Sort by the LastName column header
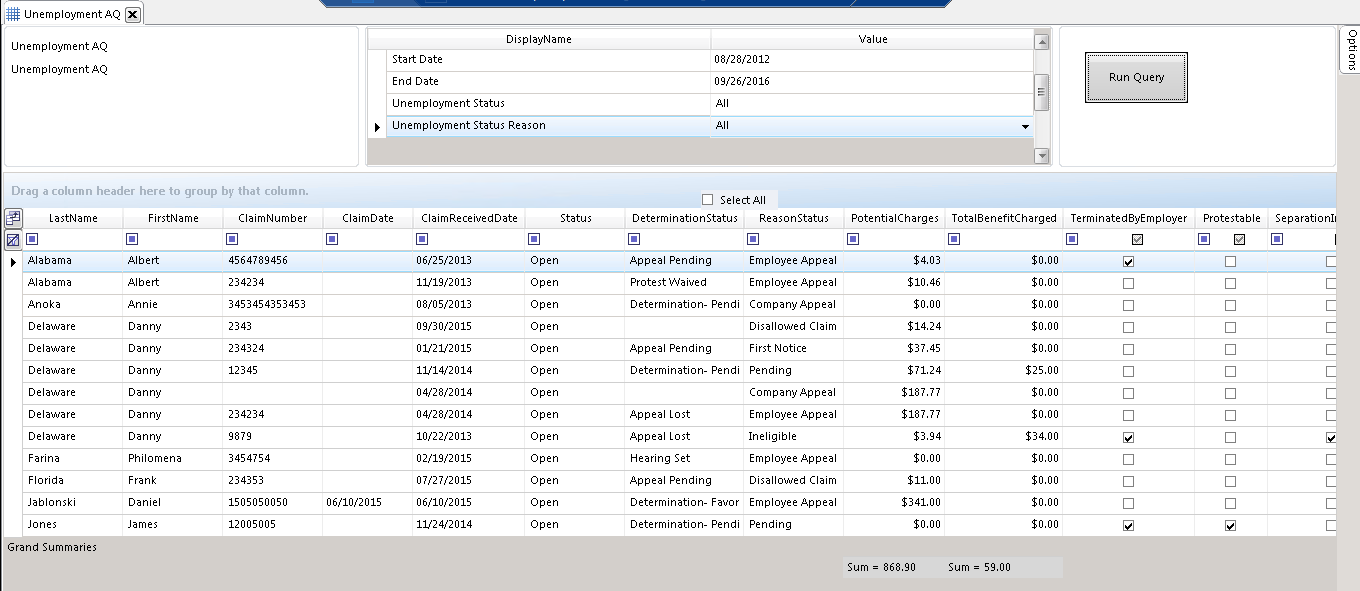 [73, 218]
